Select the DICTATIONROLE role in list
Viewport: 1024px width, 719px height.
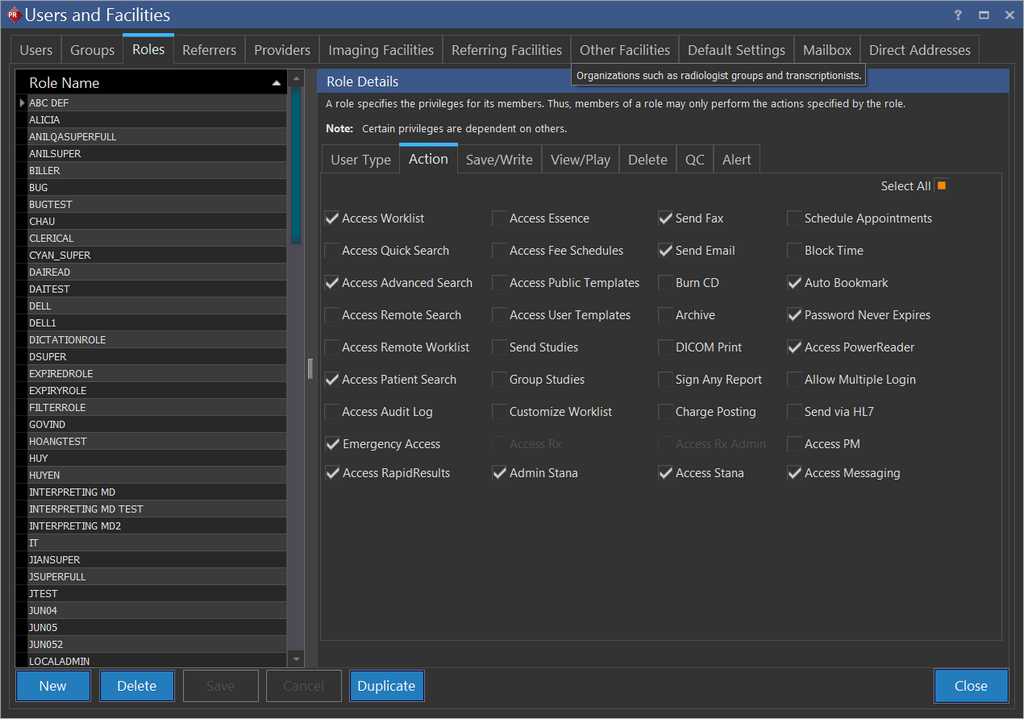67,340
